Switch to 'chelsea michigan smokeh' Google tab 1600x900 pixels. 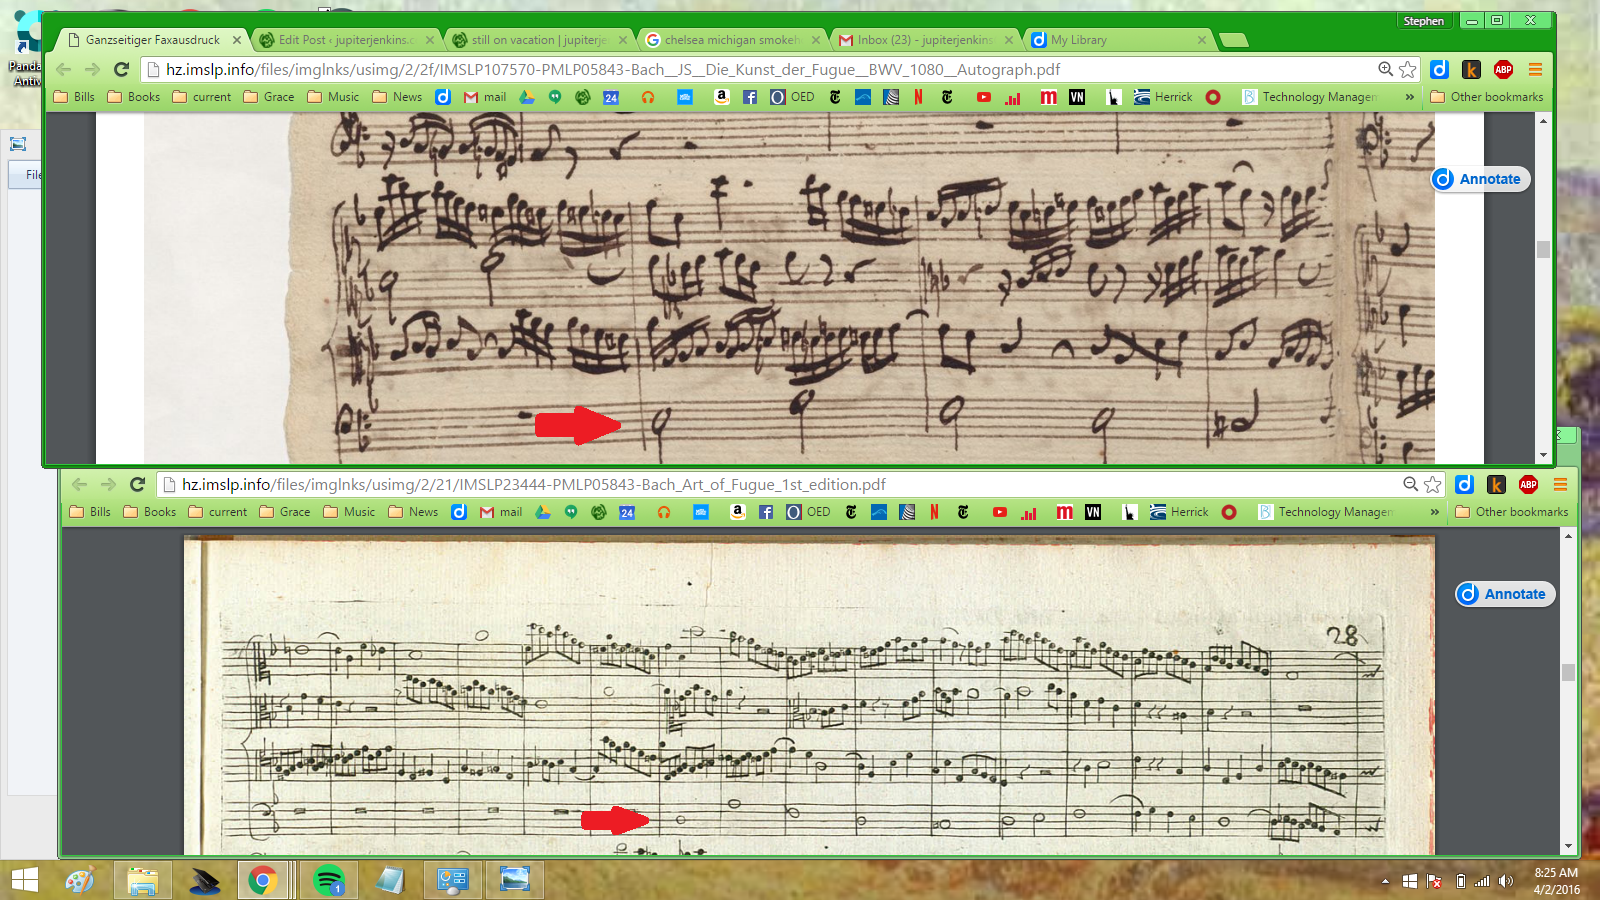pyautogui.click(x=732, y=40)
